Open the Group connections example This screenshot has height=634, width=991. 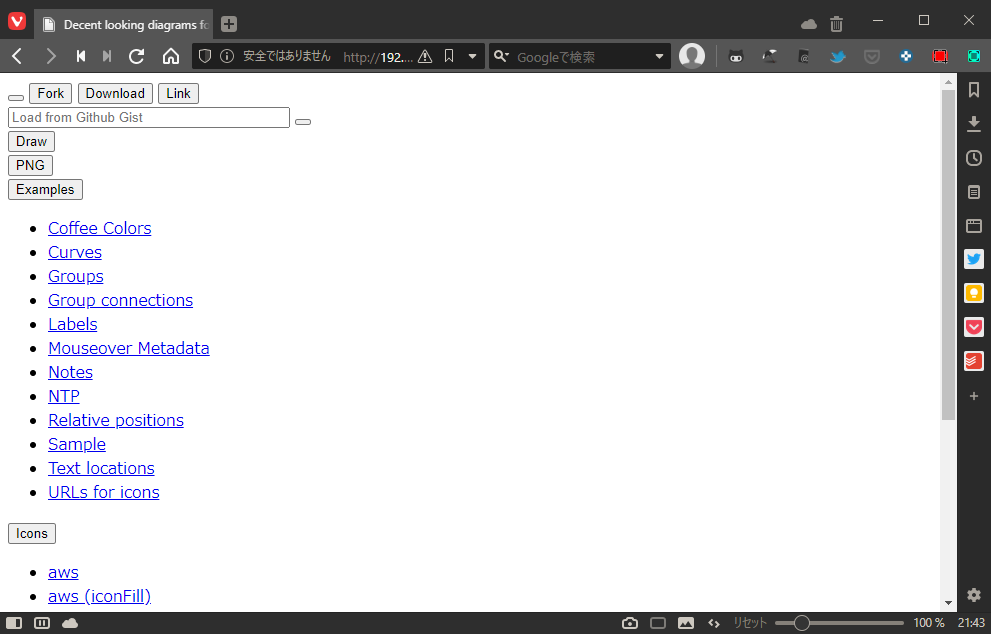point(121,300)
